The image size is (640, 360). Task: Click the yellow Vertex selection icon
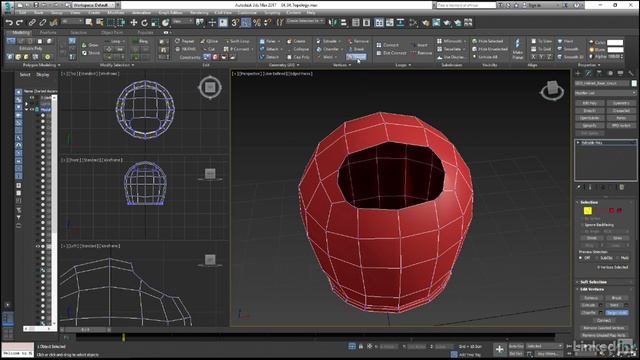pyautogui.click(x=587, y=211)
